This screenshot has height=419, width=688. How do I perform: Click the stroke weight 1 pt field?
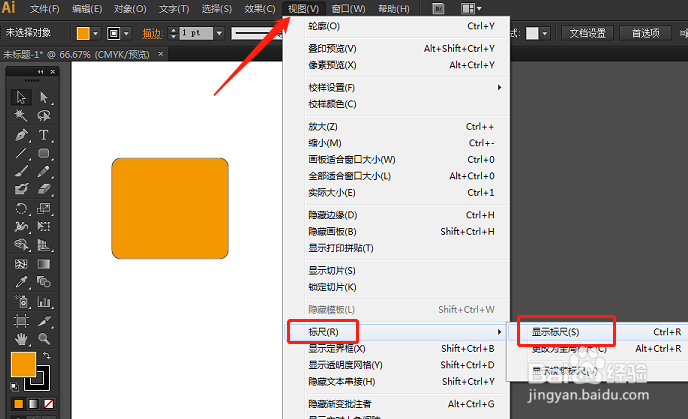[x=197, y=33]
